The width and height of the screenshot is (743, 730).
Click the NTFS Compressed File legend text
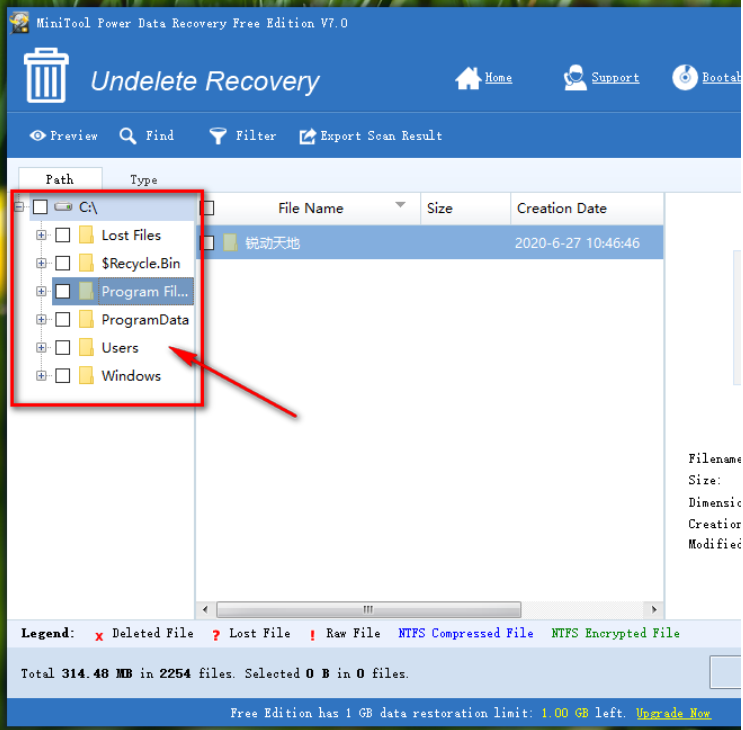point(465,633)
